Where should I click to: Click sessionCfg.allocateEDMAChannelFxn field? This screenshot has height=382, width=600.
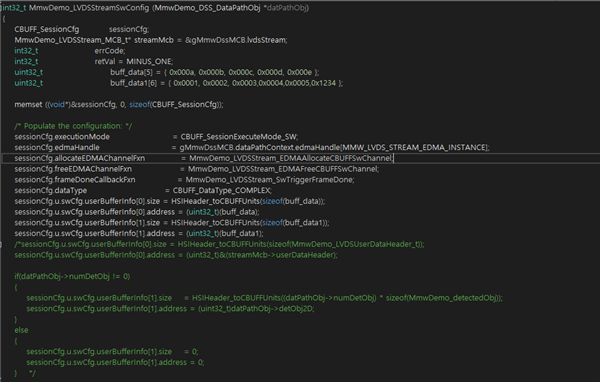tap(80, 158)
